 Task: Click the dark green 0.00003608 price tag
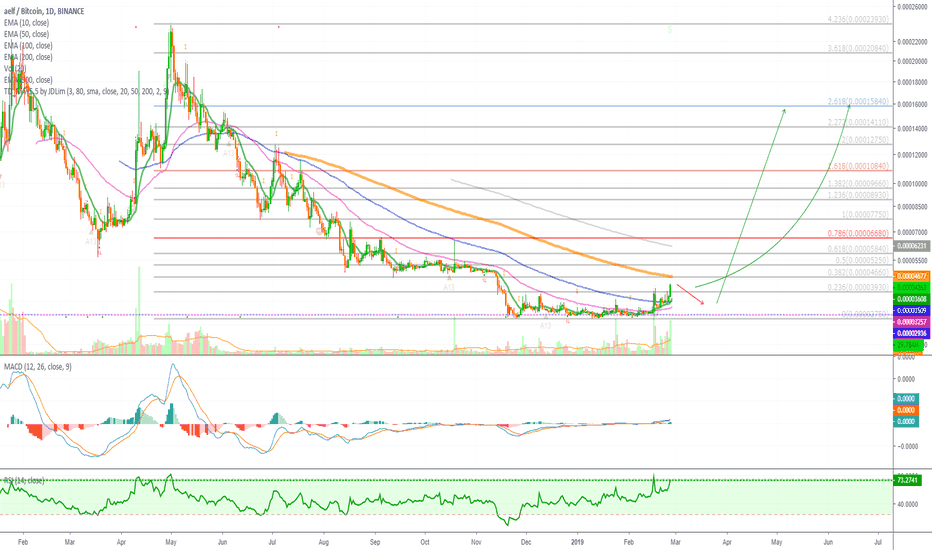point(911,299)
